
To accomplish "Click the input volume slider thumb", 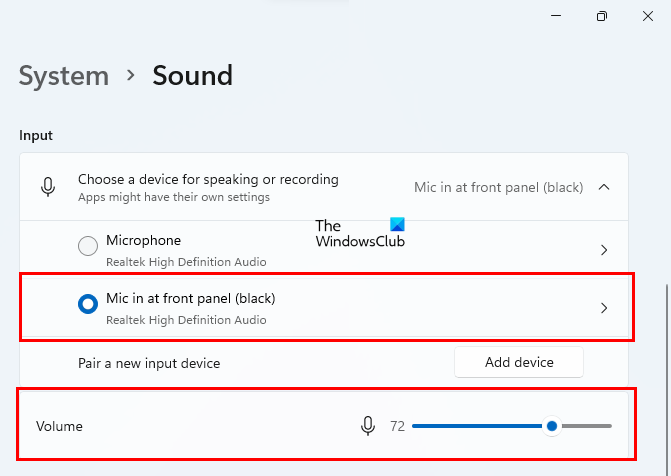I will pyautogui.click(x=552, y=426).
